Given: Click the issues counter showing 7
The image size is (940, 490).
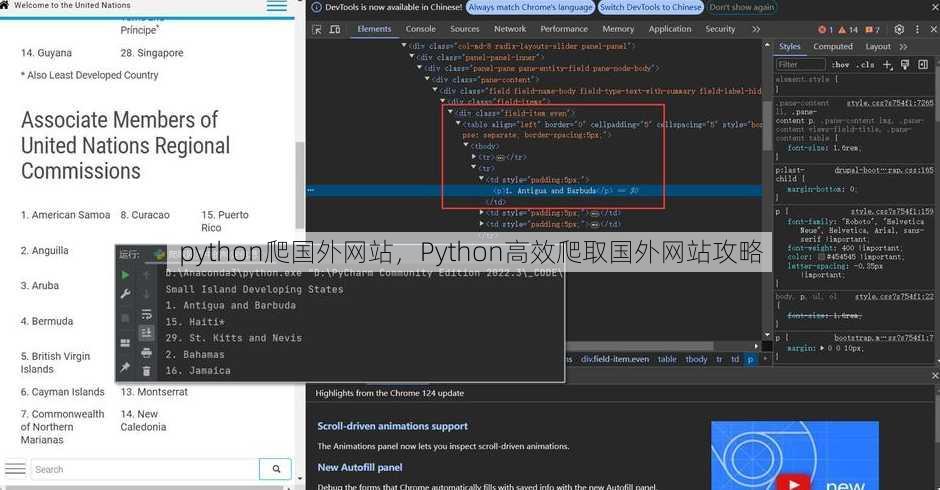Looking at the screenshot, I should pyautogui.click(x=872, y=29).
